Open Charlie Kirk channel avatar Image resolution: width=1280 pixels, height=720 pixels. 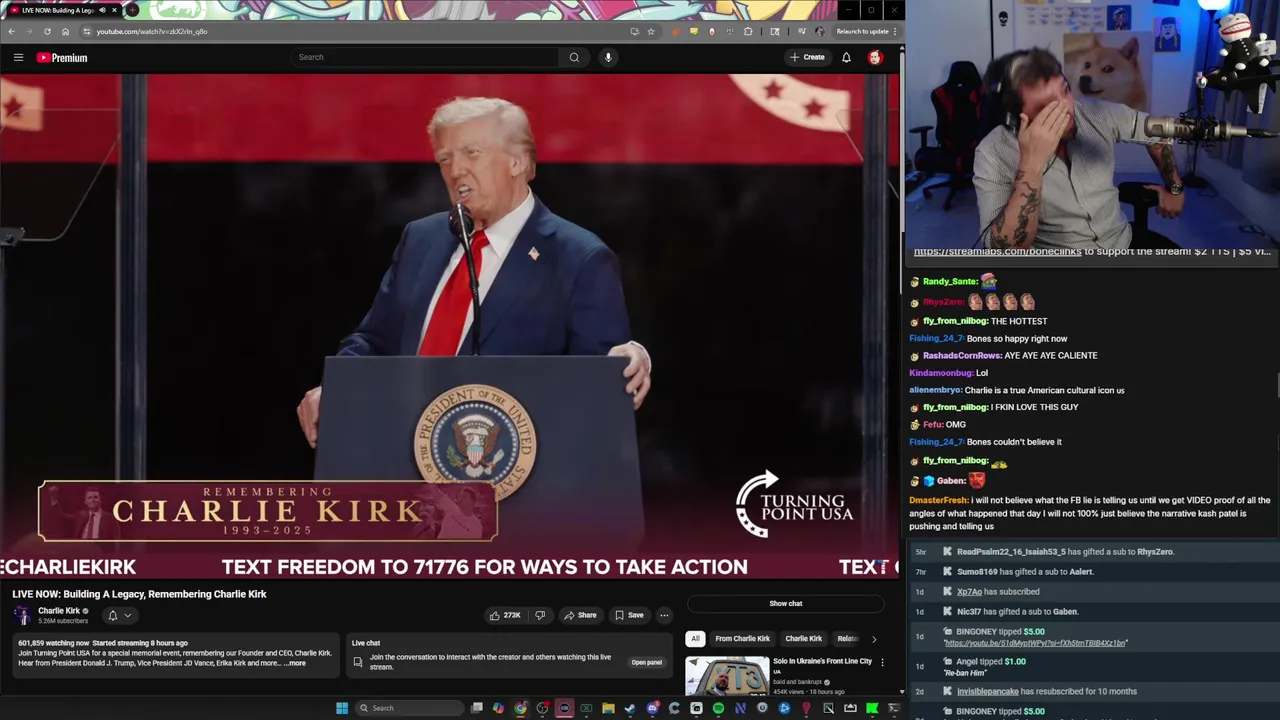click(x=22, y=615)
